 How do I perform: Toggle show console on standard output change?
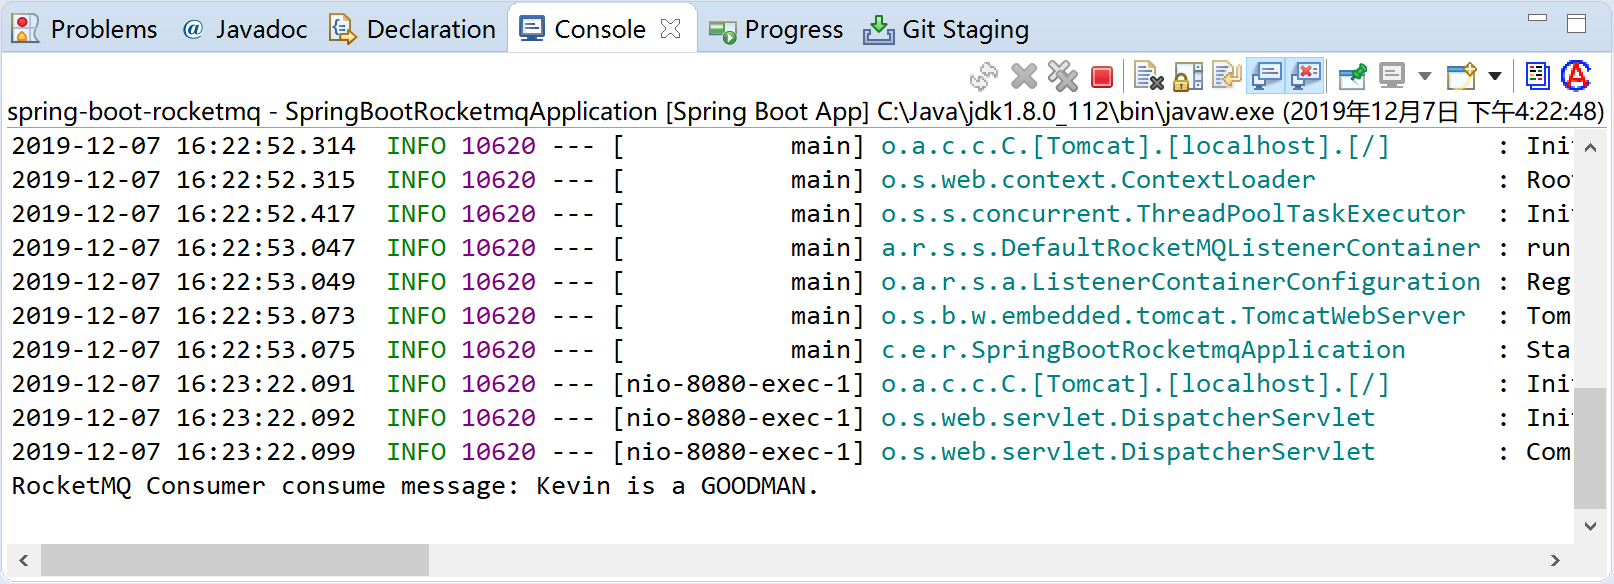[x=1267, y=76]
